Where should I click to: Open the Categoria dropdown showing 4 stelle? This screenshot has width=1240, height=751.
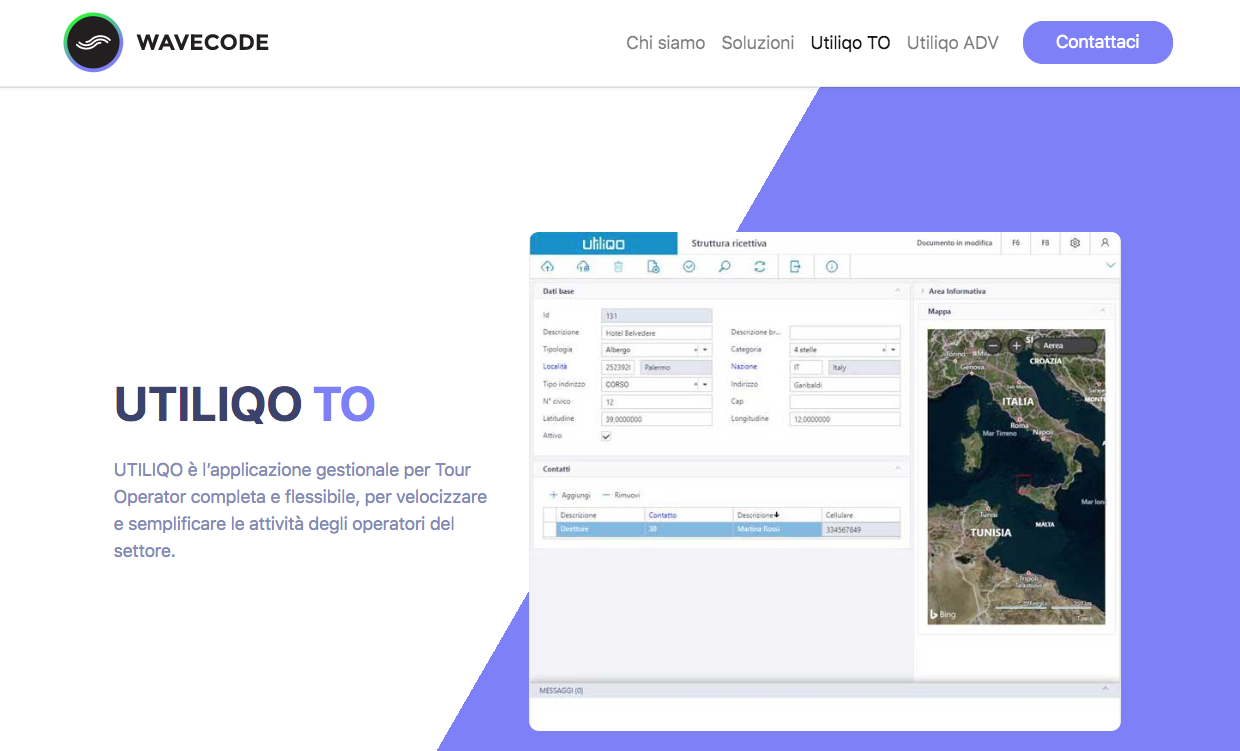[893, 350]
